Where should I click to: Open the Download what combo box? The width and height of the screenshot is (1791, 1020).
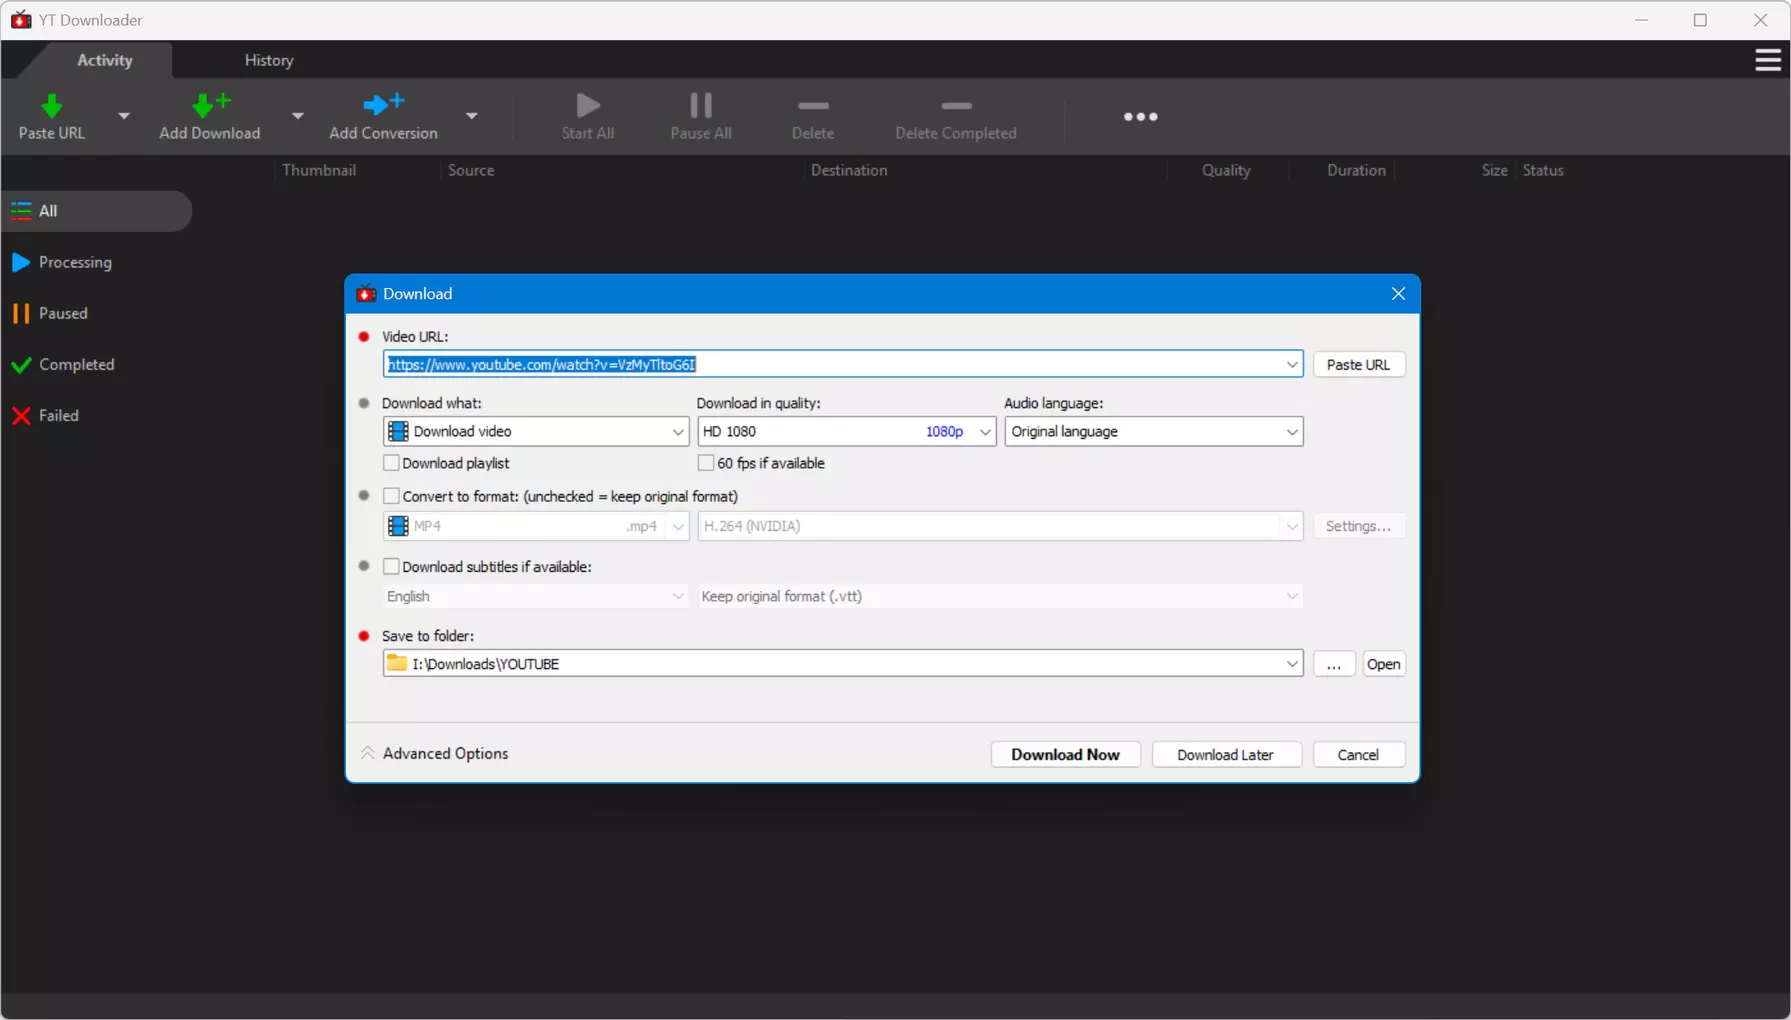pyautogui.click(x=536, y=431)
